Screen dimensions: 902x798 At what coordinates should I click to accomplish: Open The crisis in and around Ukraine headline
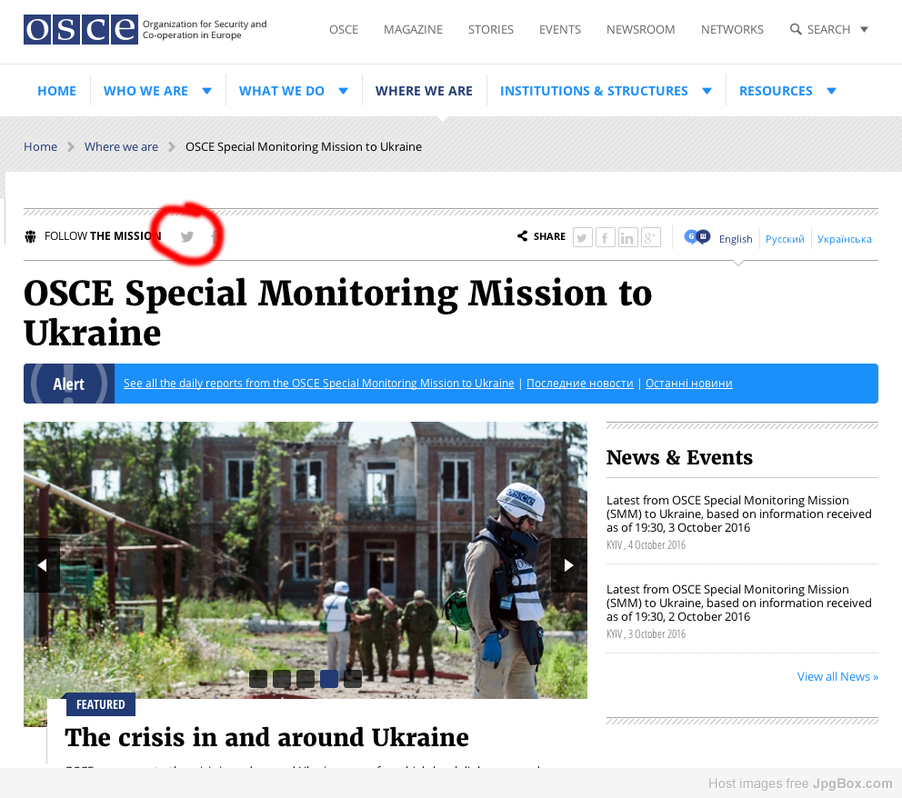click(267, 737)
